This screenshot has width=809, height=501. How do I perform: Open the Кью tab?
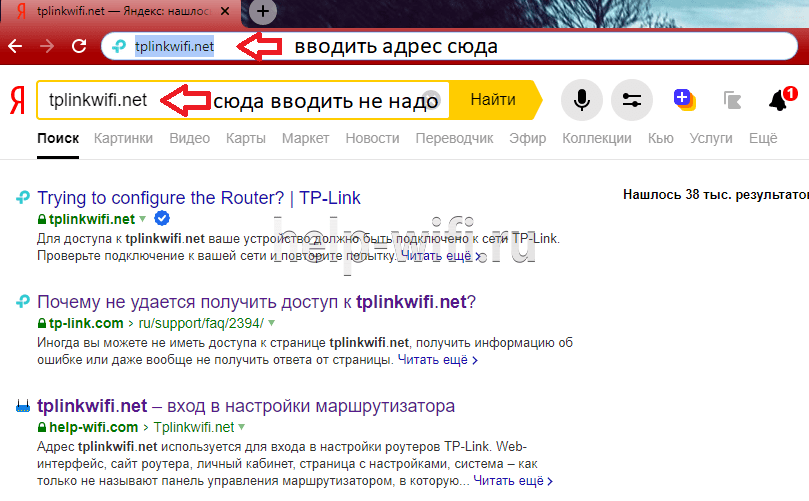point(660,138)
